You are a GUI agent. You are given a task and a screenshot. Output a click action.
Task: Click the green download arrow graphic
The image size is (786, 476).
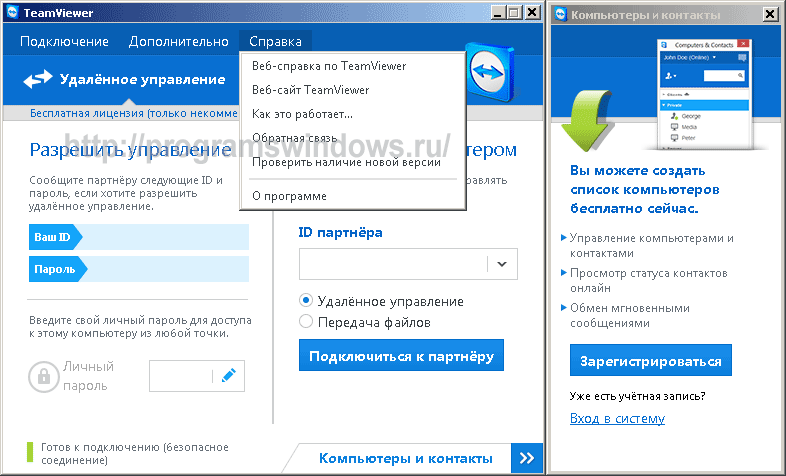(x=585, y=121)
